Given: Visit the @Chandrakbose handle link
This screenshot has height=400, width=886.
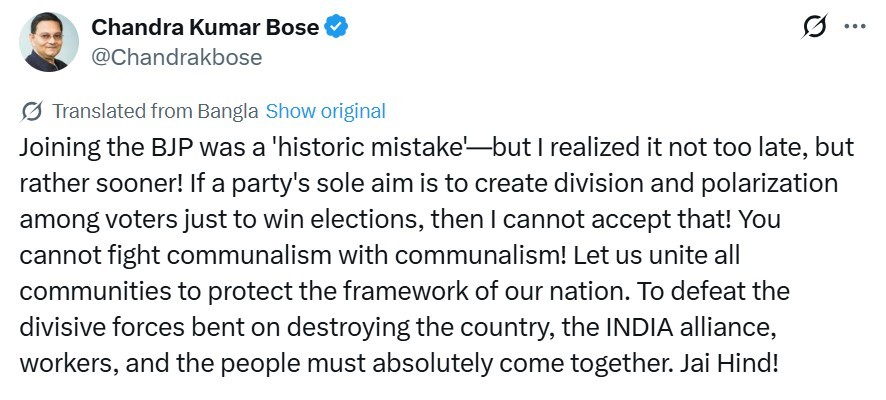Looking at the screenshot, I should pyautogui.click(x=177, y=57).
